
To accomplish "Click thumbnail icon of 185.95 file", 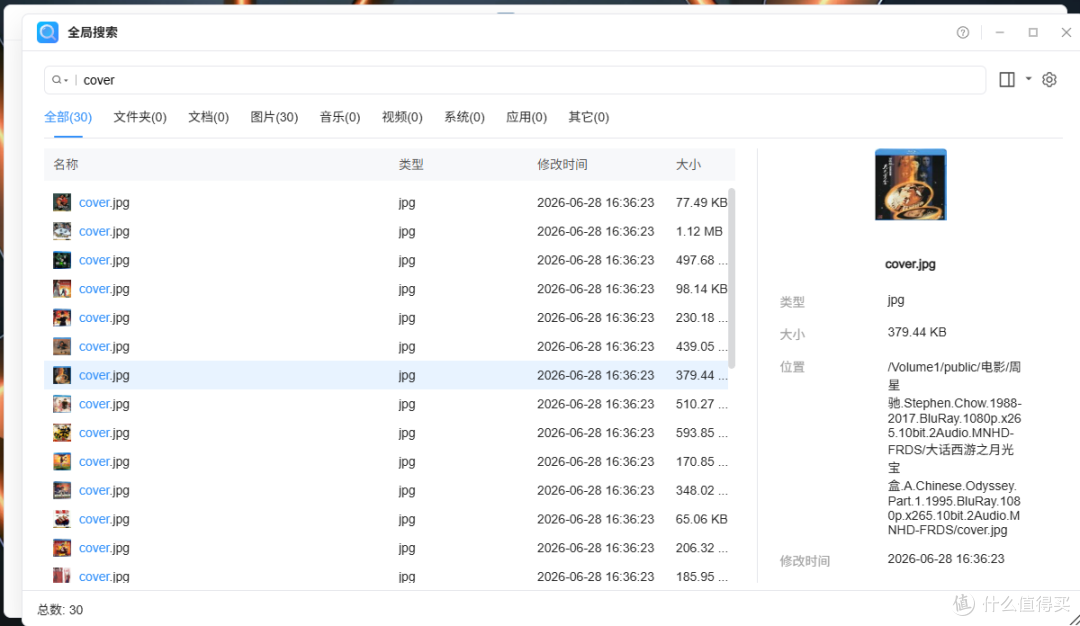I will coord(62,576).
